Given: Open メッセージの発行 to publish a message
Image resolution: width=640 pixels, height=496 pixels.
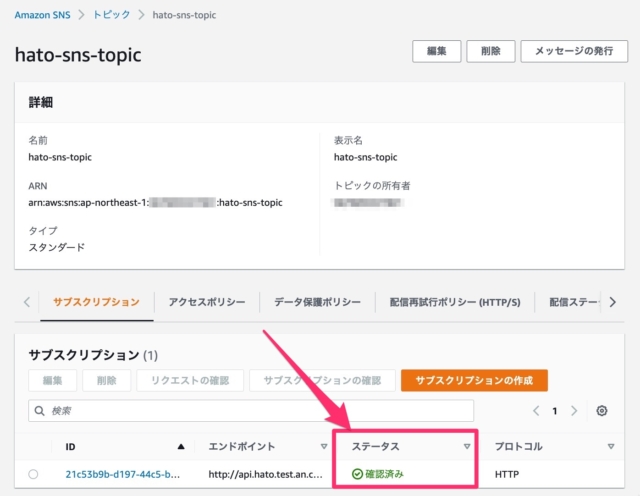Looking at the screenshot, I should pos(574,51).
